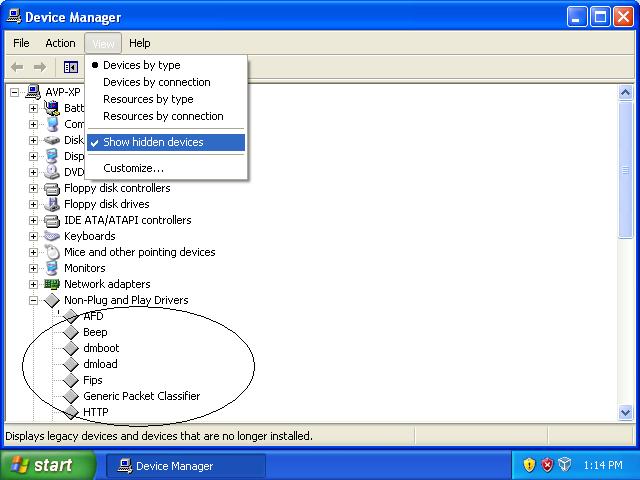Open the Help menu
The image size is (640, 480).
pyautogui.click(x=140, y=43)
